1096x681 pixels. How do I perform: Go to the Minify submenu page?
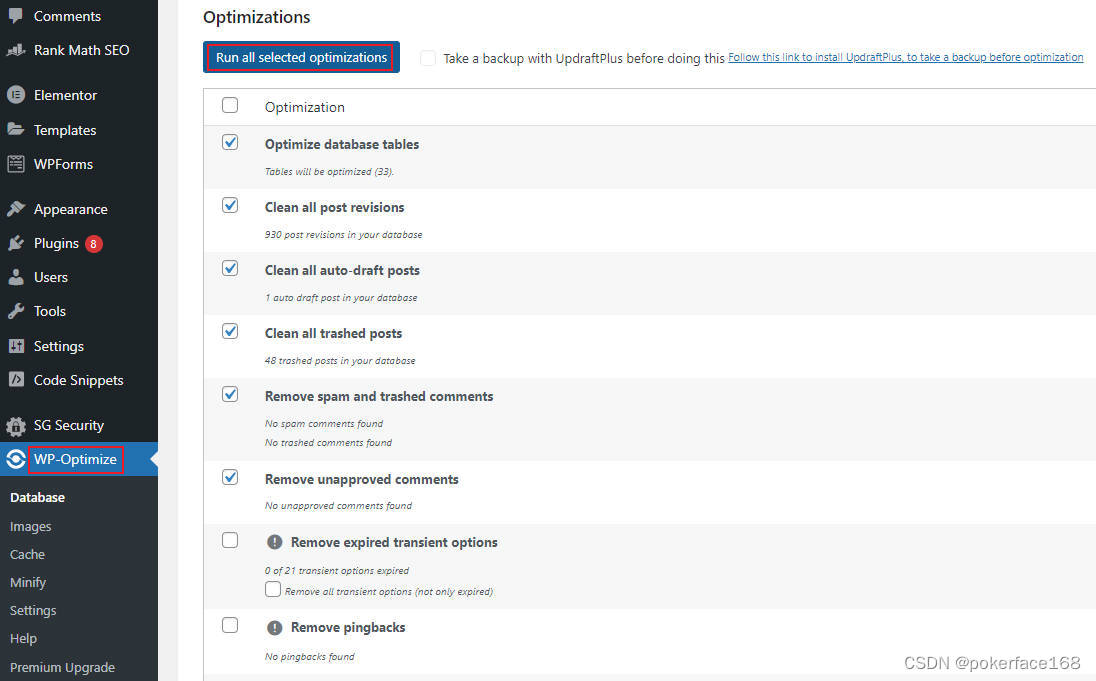(x=28, y=582)
